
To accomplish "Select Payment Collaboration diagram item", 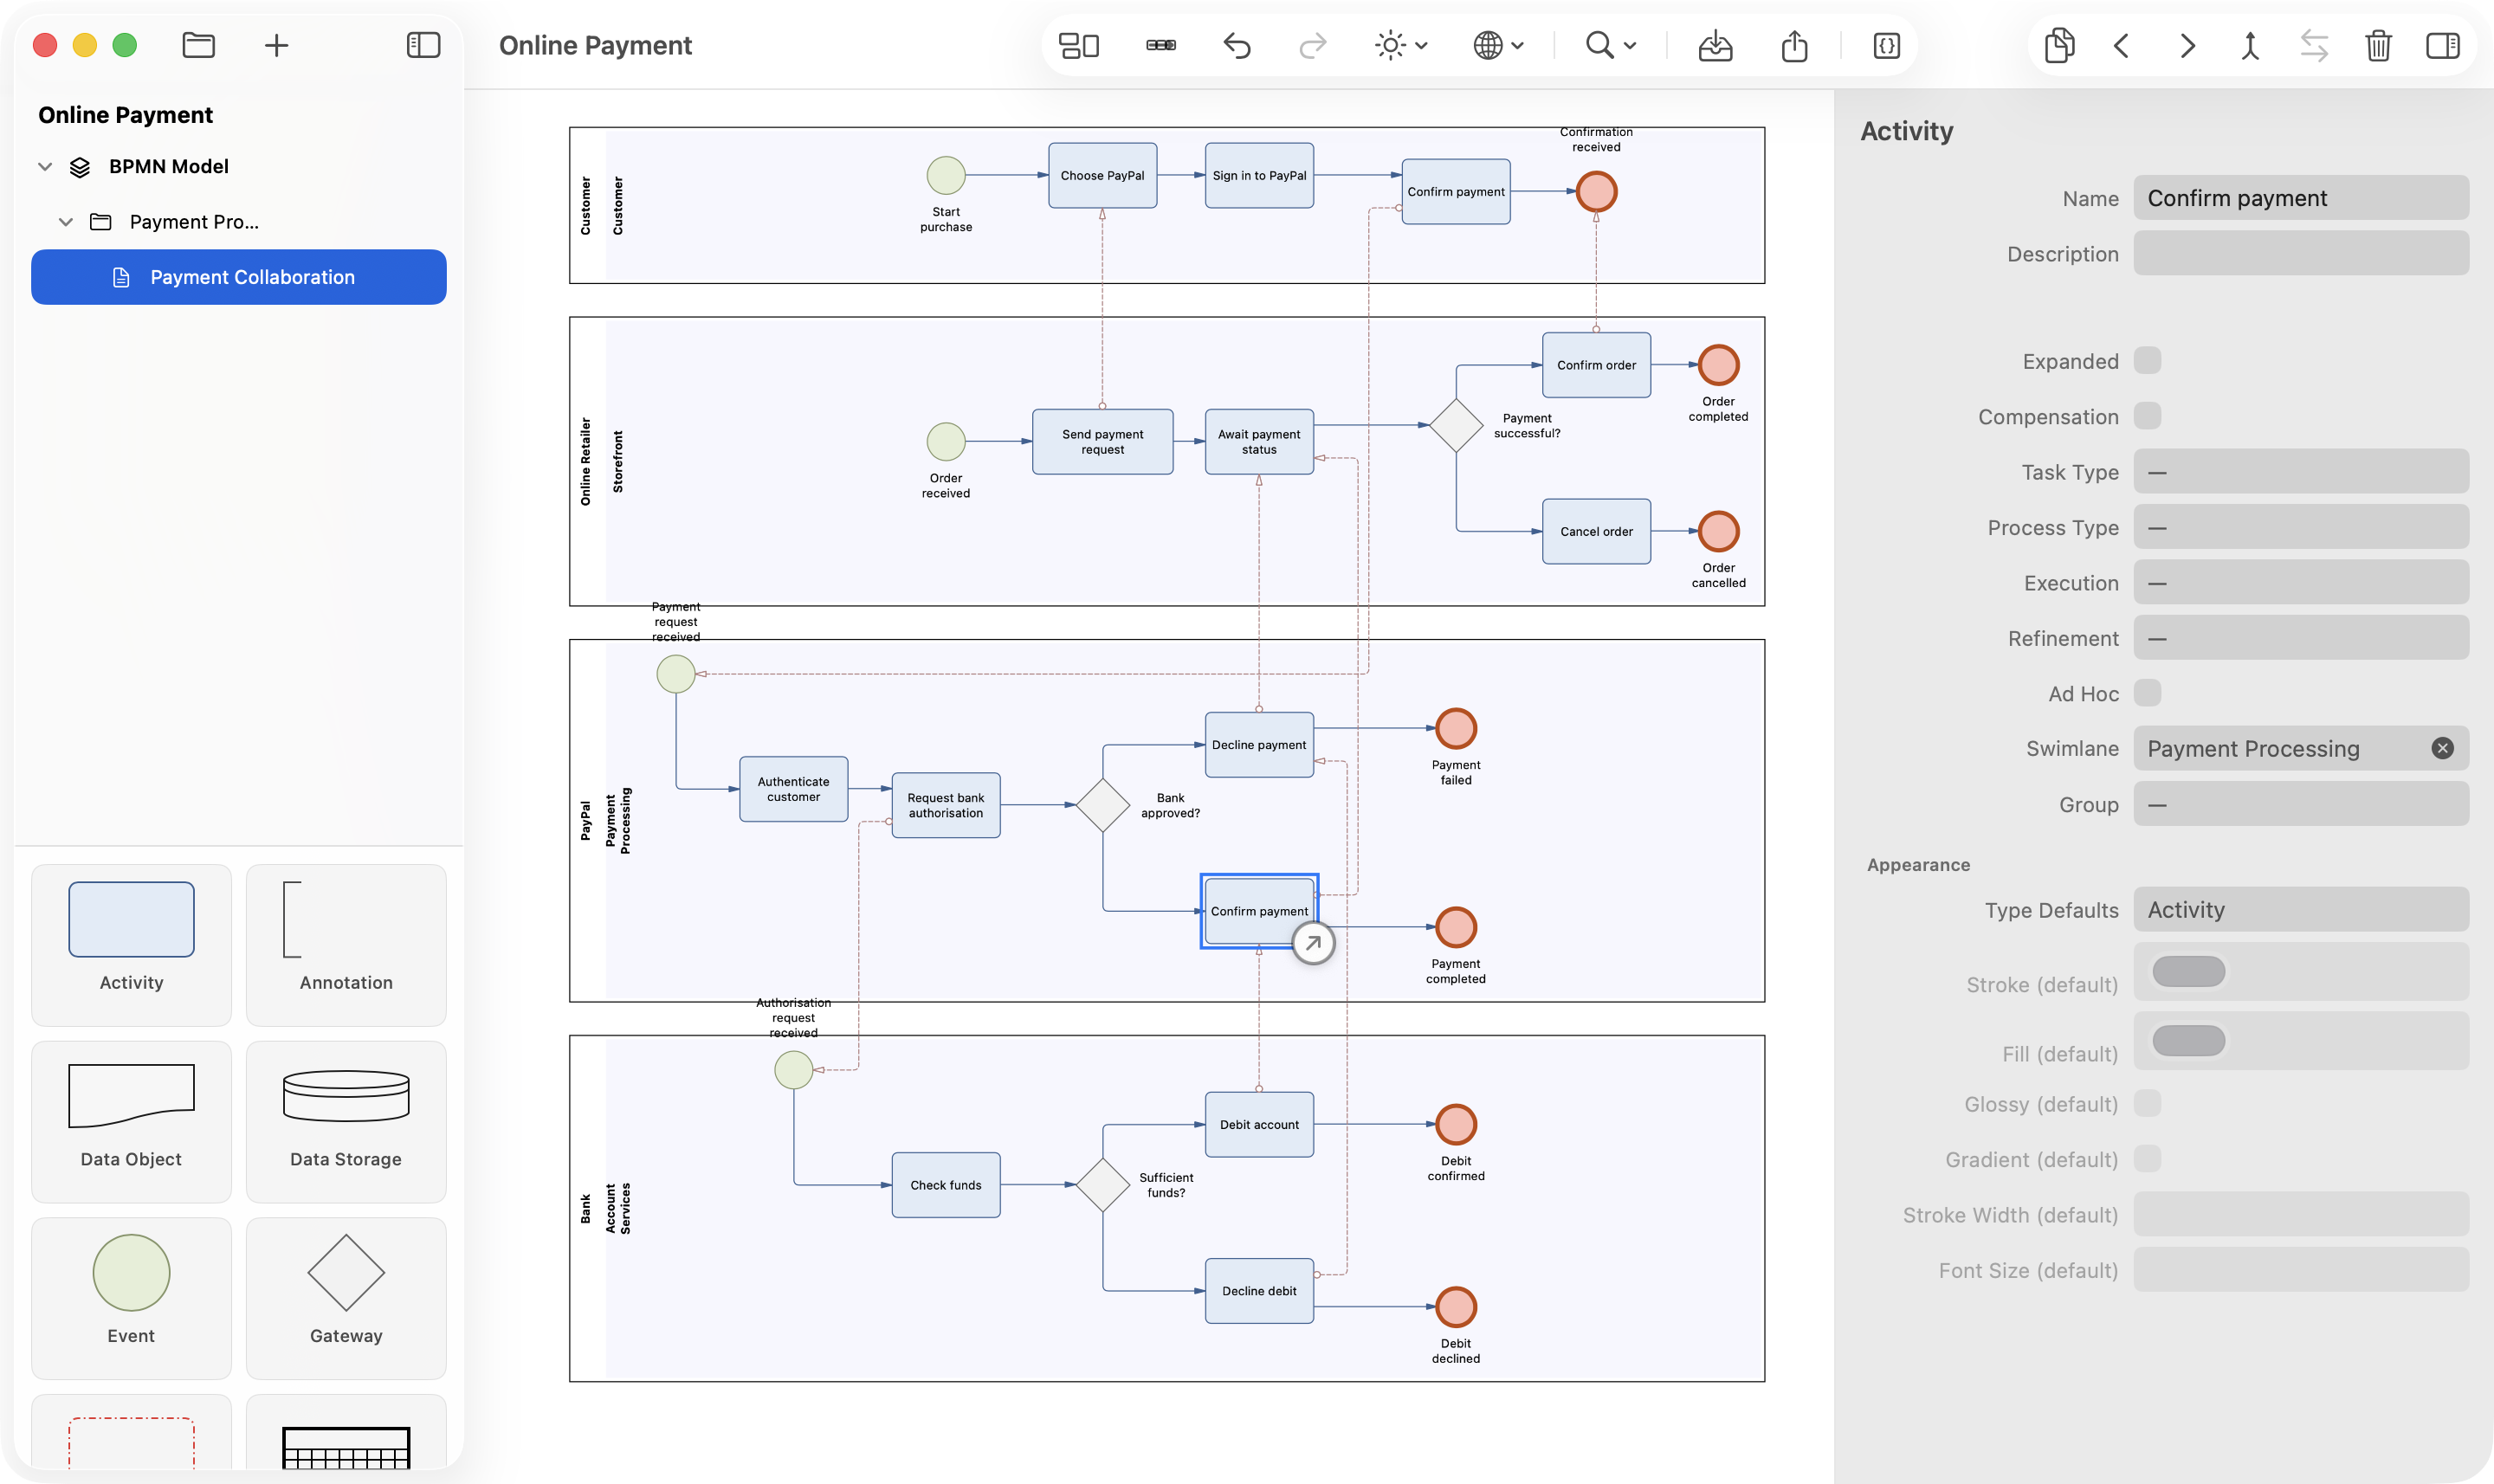I will pyautogui.click(x=239, y=277).
